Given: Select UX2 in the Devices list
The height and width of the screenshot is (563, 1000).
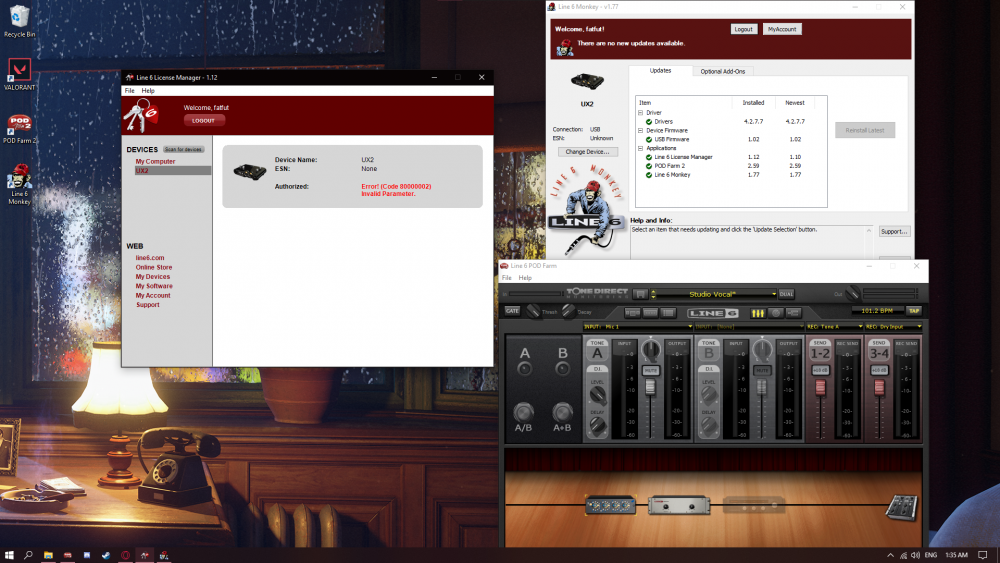Looking at the screenshot, I should coord(142,171).
